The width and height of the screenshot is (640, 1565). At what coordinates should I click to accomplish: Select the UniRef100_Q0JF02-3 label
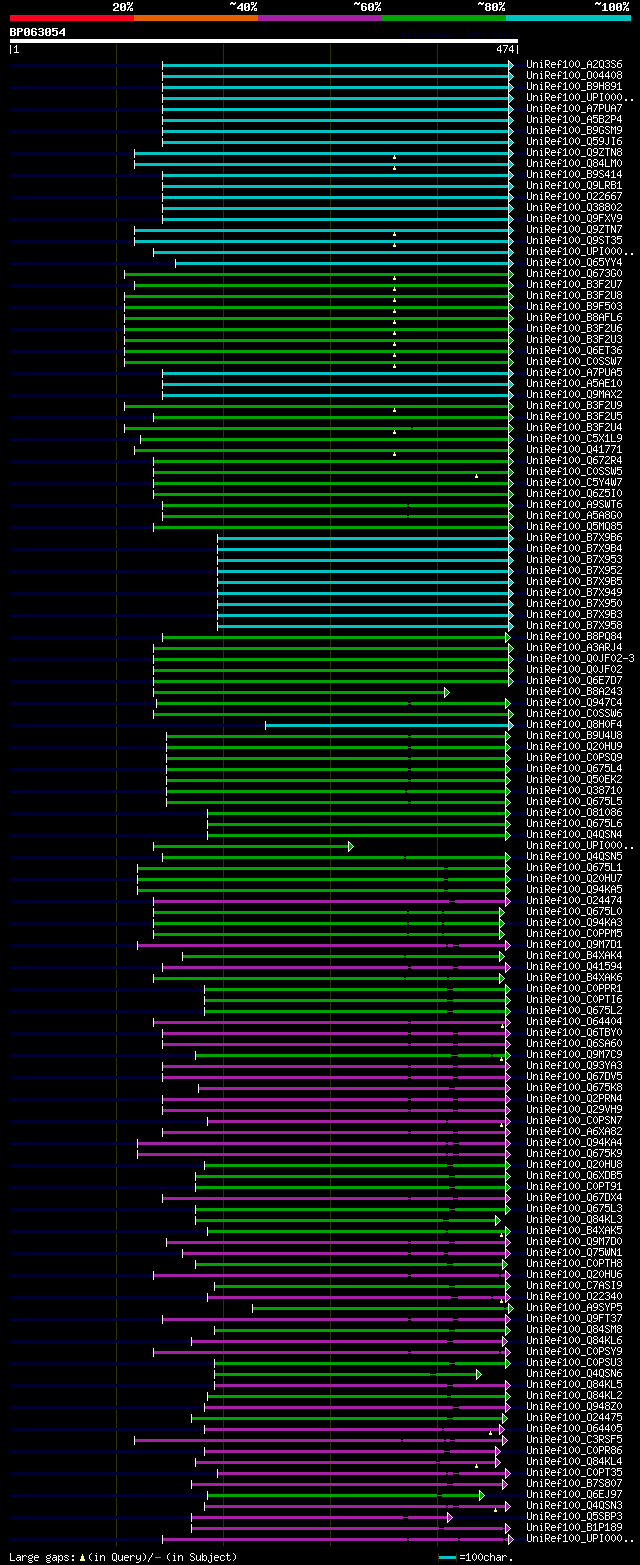click(581, 658)
